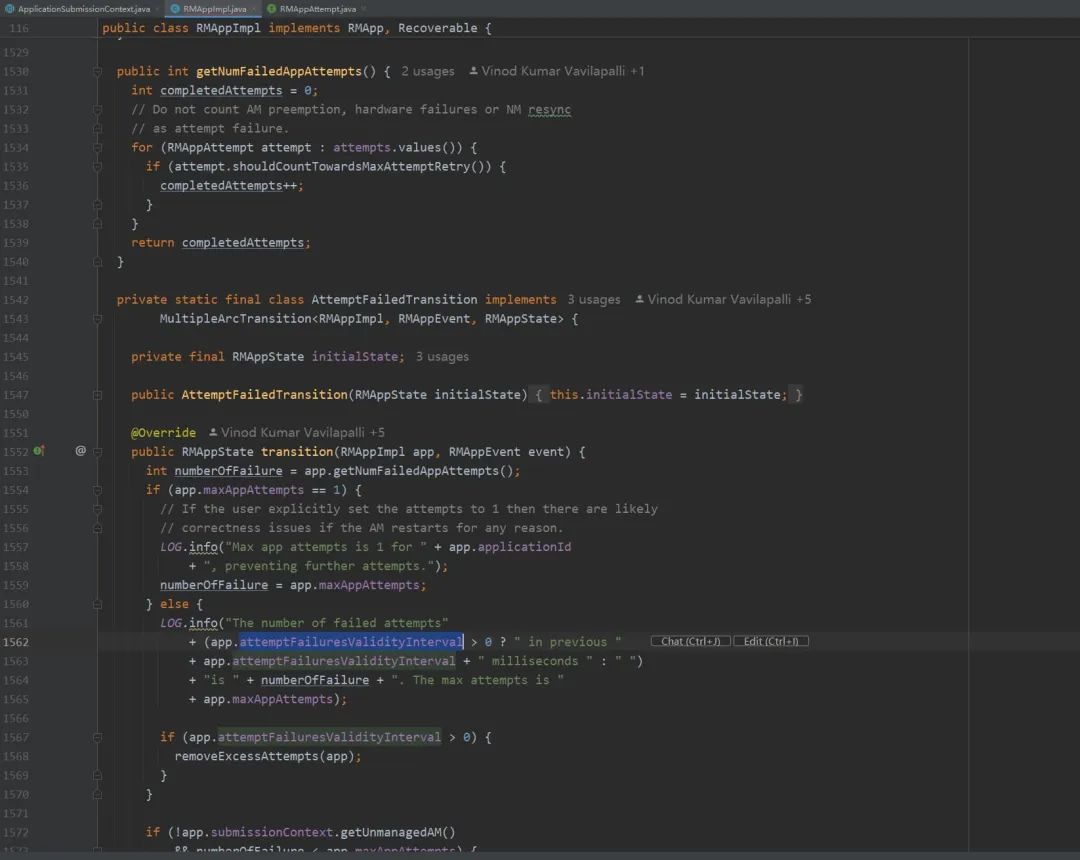Click highlighted attemptFailuresValidityInterval on line 1562

(351, 642)
